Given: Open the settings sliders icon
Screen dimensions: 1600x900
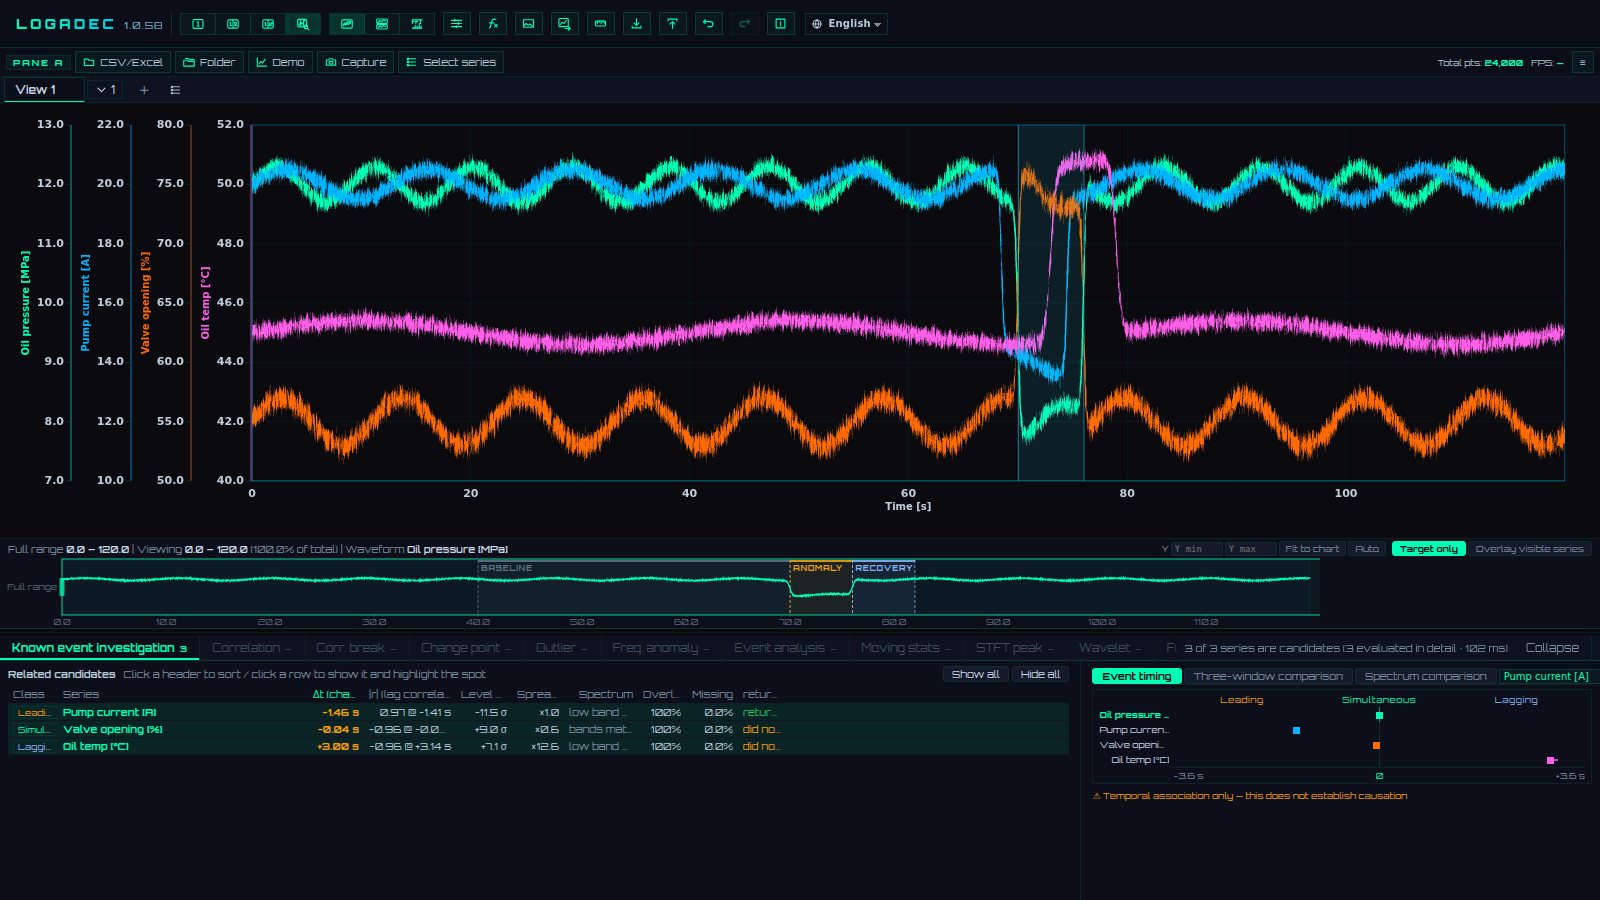Looking at the screenshot, I should coord(457,24).
